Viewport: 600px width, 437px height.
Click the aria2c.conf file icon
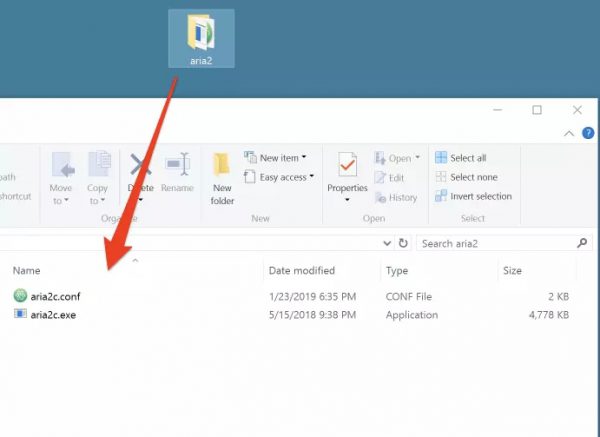(x=20, y=295)
